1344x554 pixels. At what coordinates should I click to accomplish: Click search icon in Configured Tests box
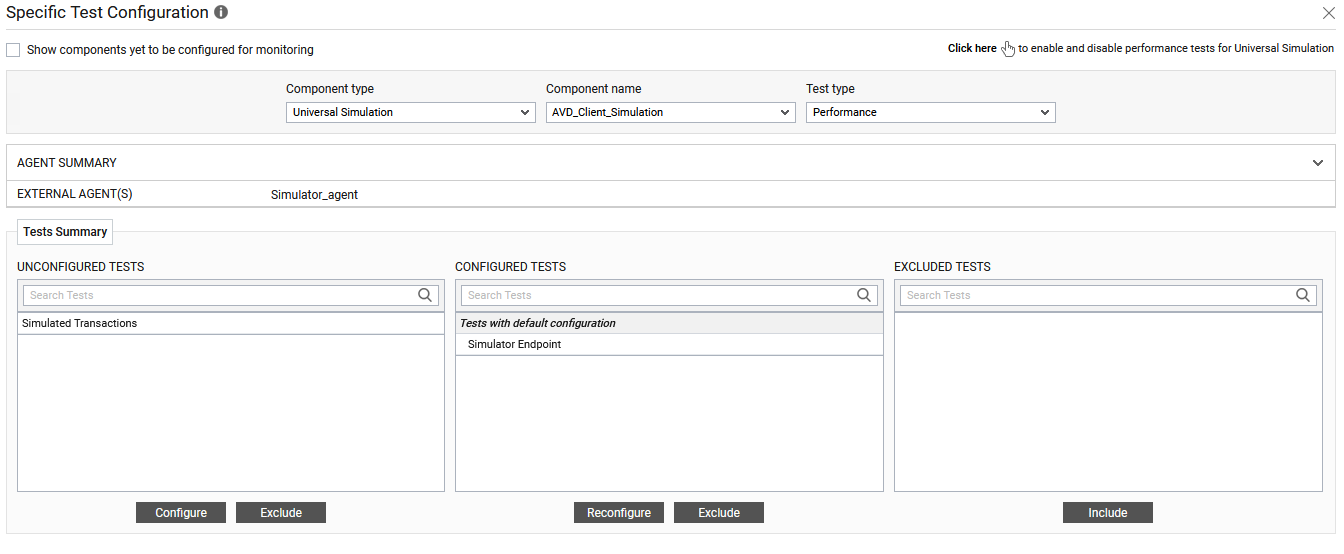pyautogui.click(x=864, y=295)
